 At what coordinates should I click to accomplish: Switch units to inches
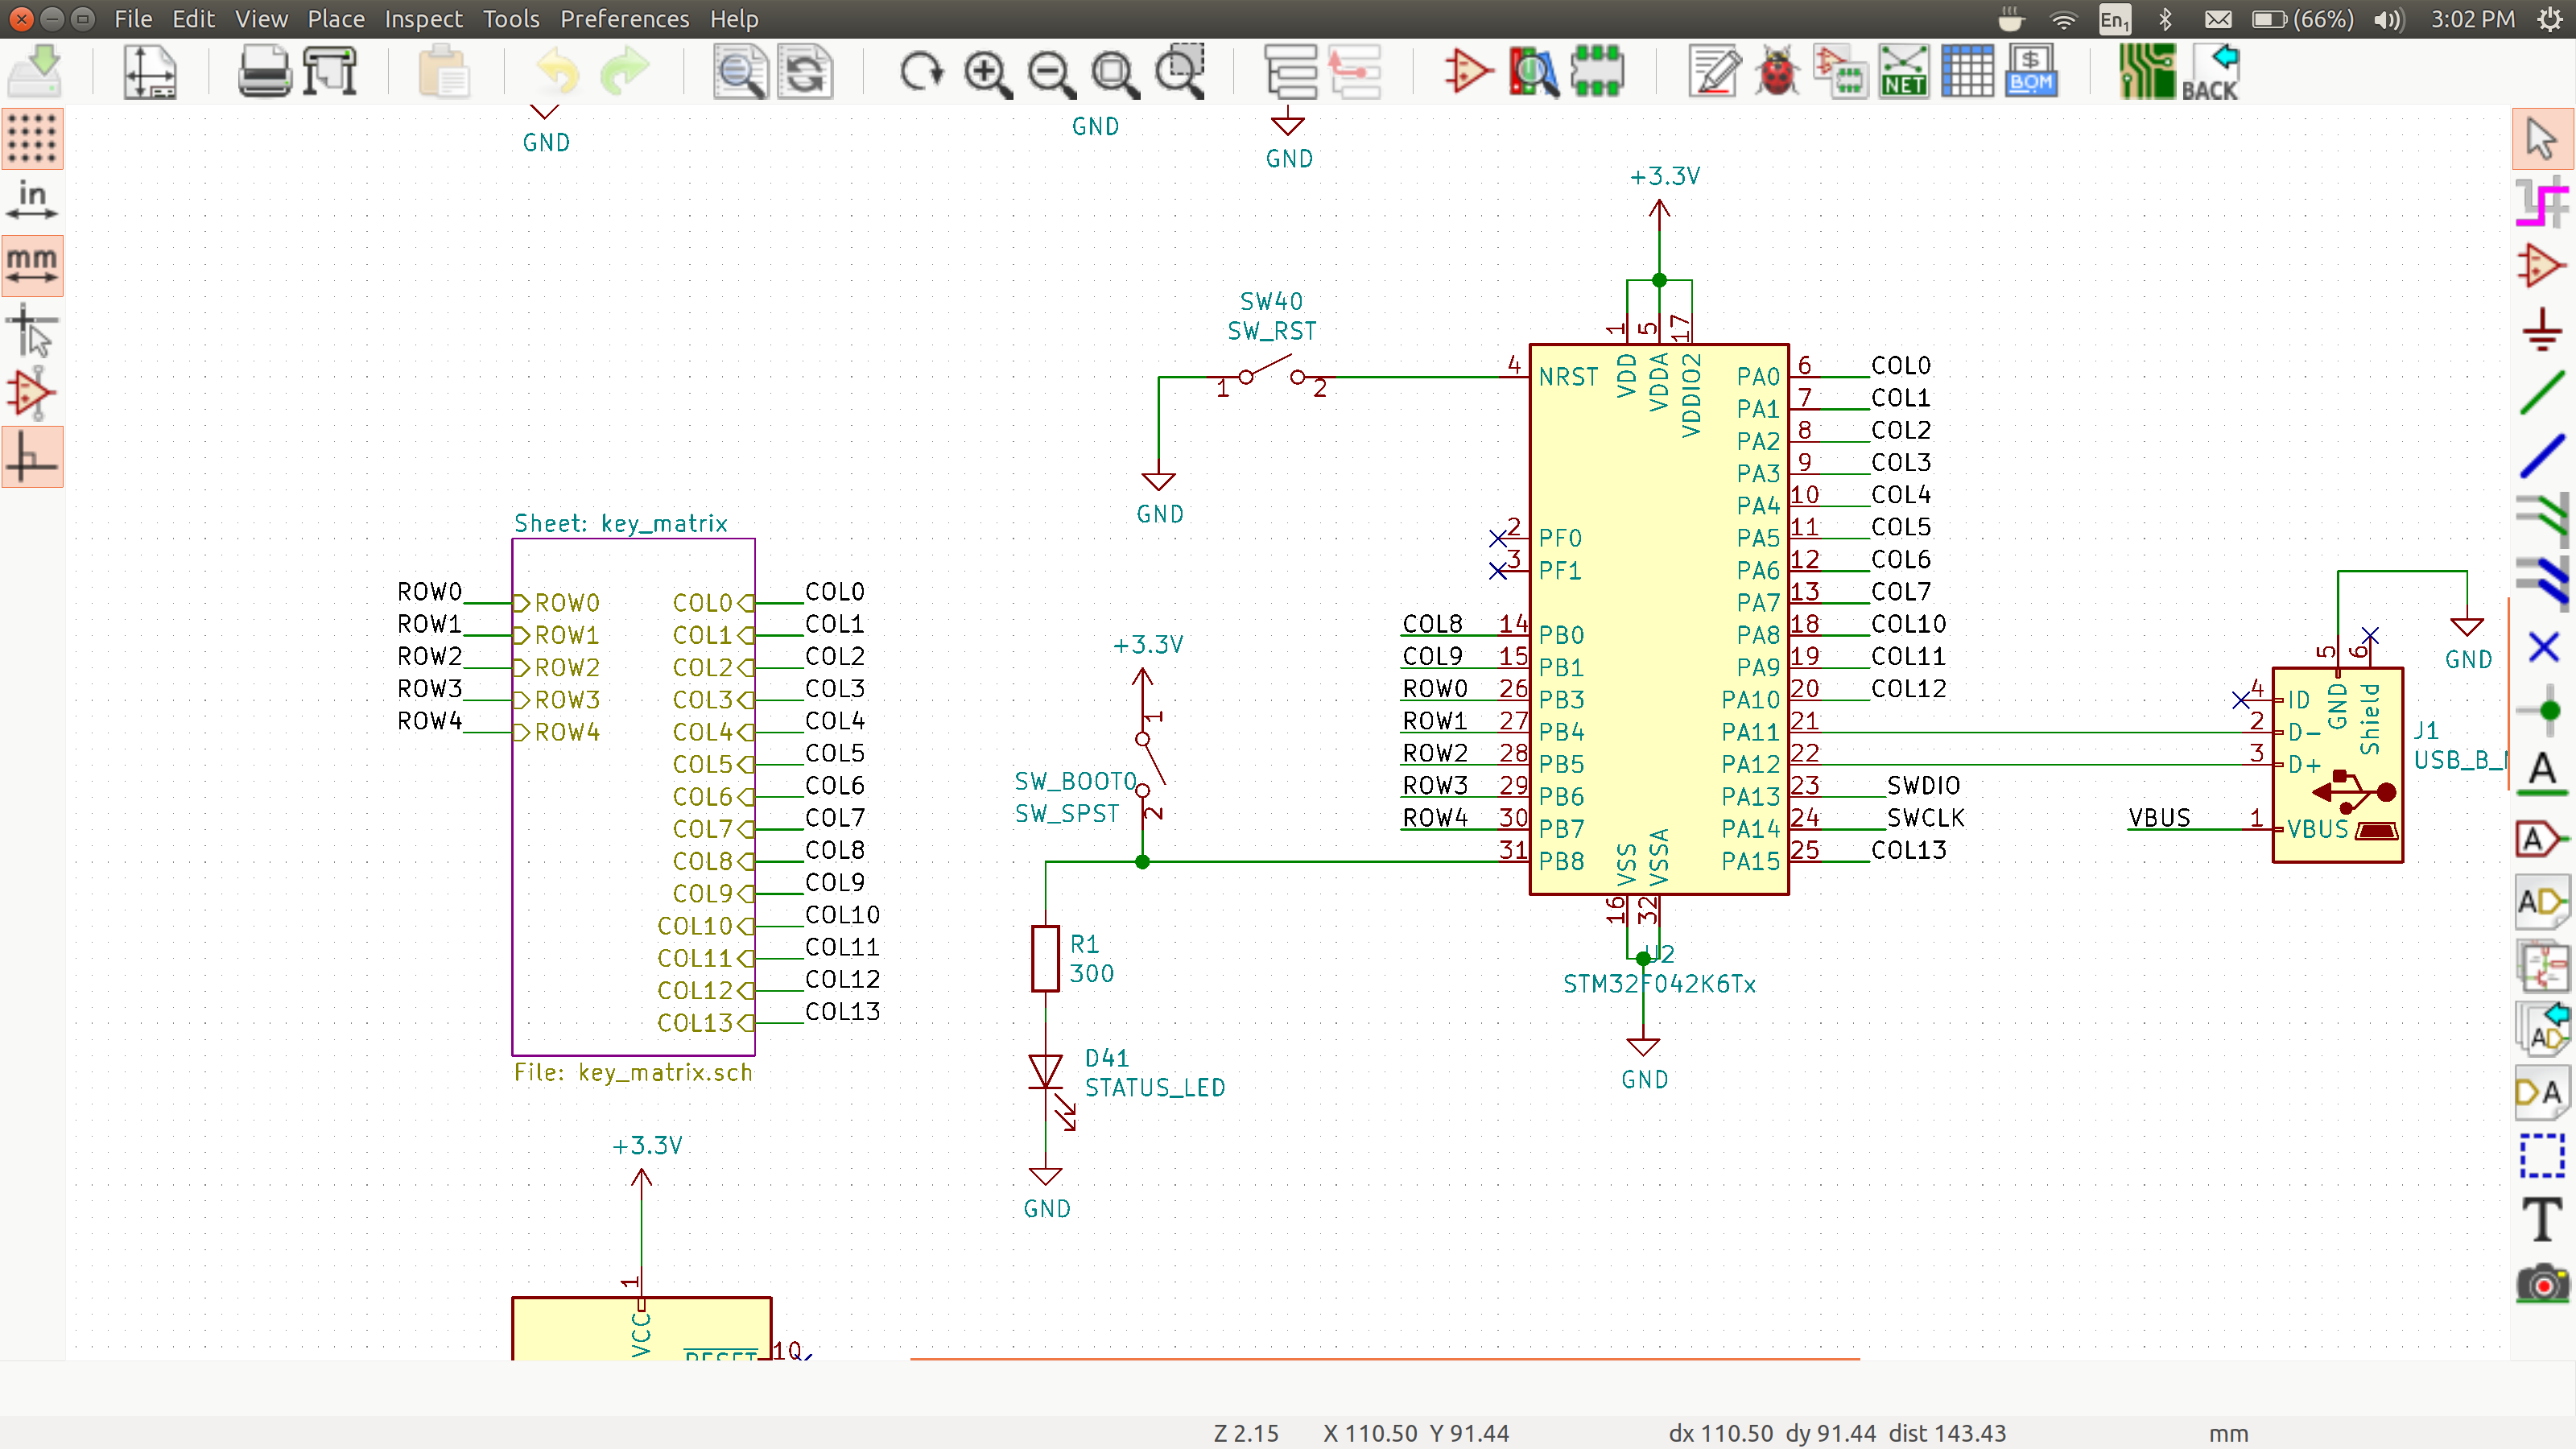(32, 201)
